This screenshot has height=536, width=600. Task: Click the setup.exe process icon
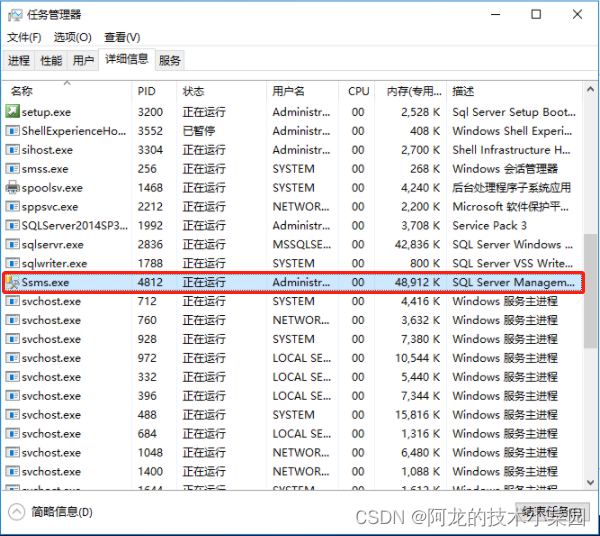point(12,112)
